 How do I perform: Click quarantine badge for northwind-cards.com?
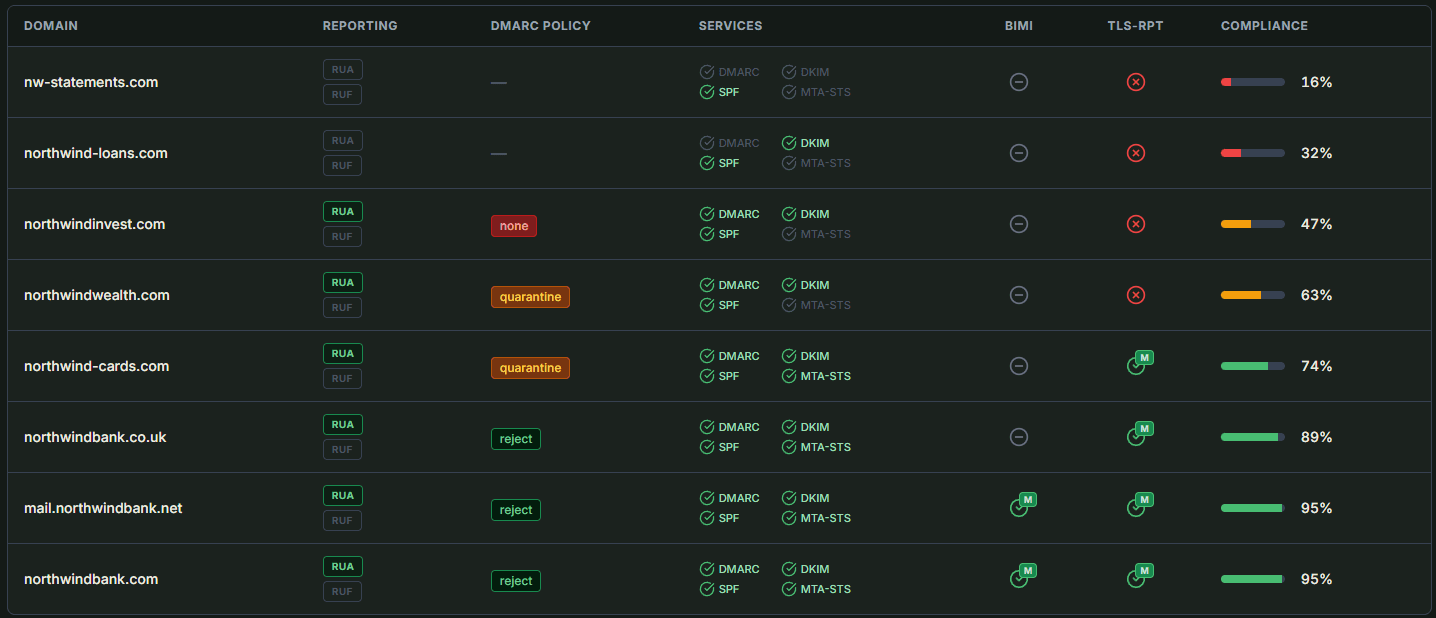point(530,368)
